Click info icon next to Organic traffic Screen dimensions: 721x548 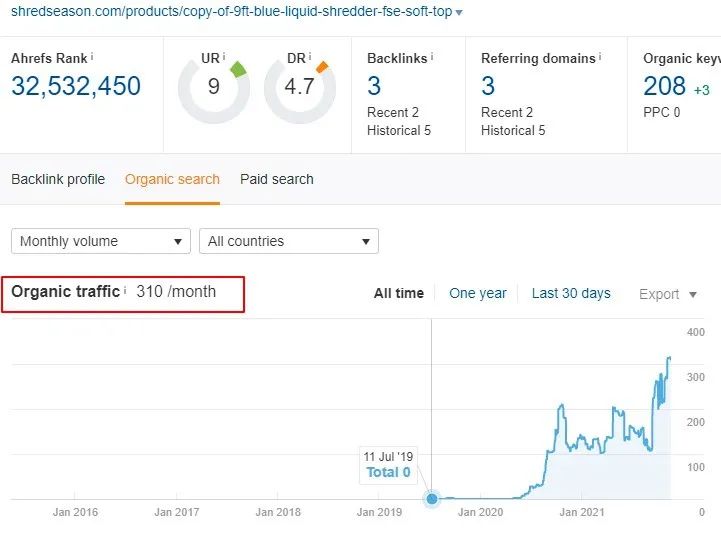(x=125, y=291)
